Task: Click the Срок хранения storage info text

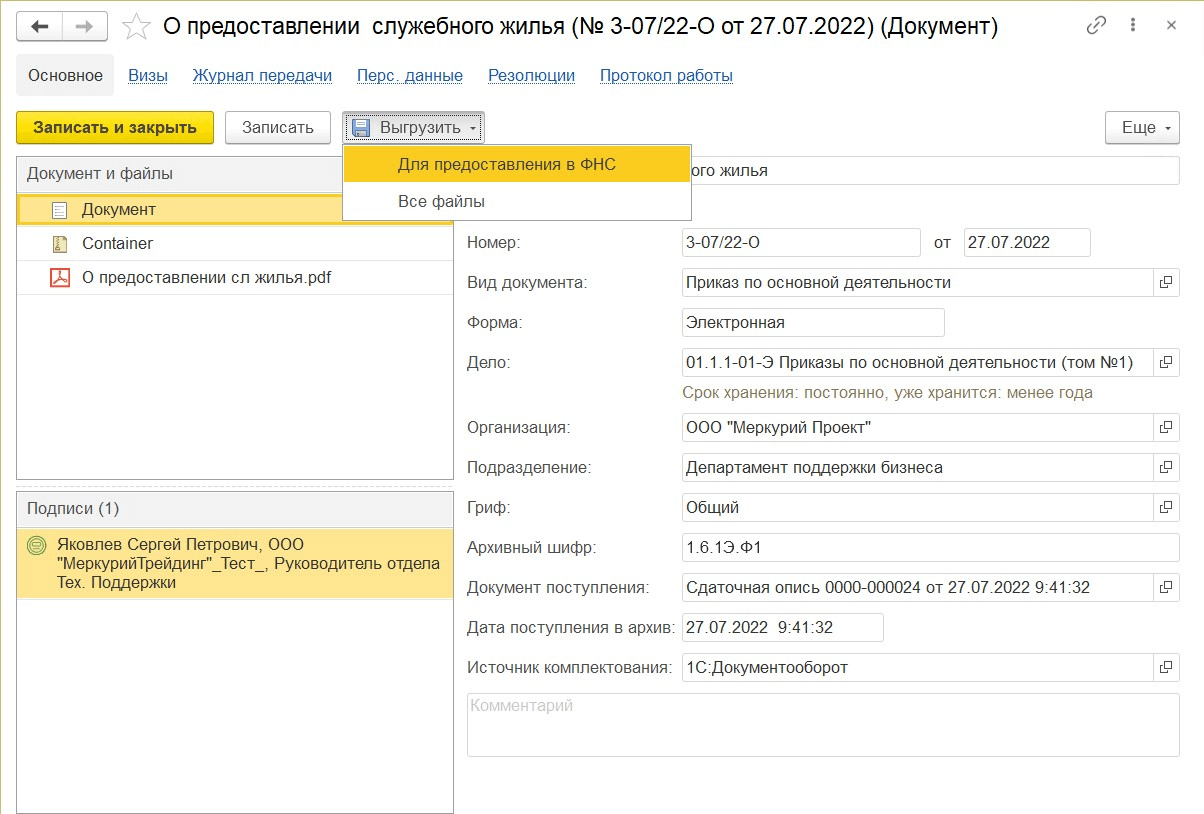Action: 888,393
